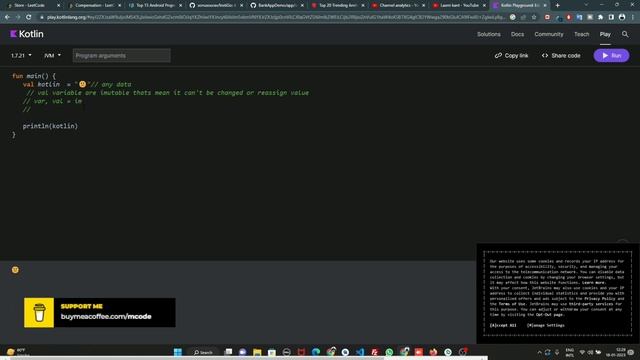Open the browser profile avatar
The height and width of the screenshot is (360, 640).
(x=622, y=17)
